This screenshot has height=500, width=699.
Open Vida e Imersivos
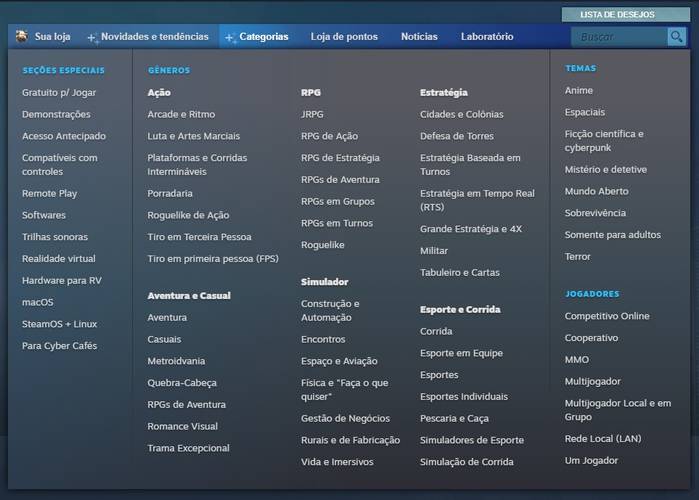[337, 462]
